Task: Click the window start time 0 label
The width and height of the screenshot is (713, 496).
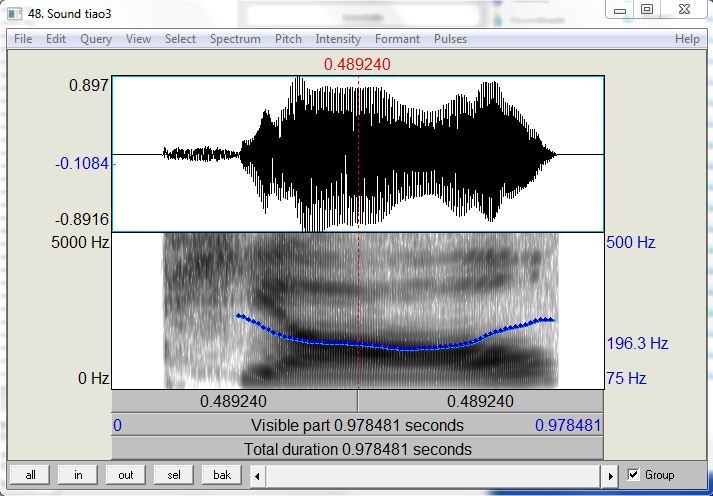Action: (x=117, y=426)
